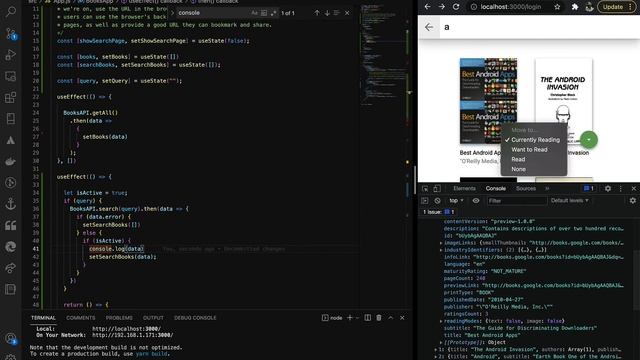Open shelf changer on The Android Invasion book
The width and height of the screenshot is (640, 360).
pos(589,140)
